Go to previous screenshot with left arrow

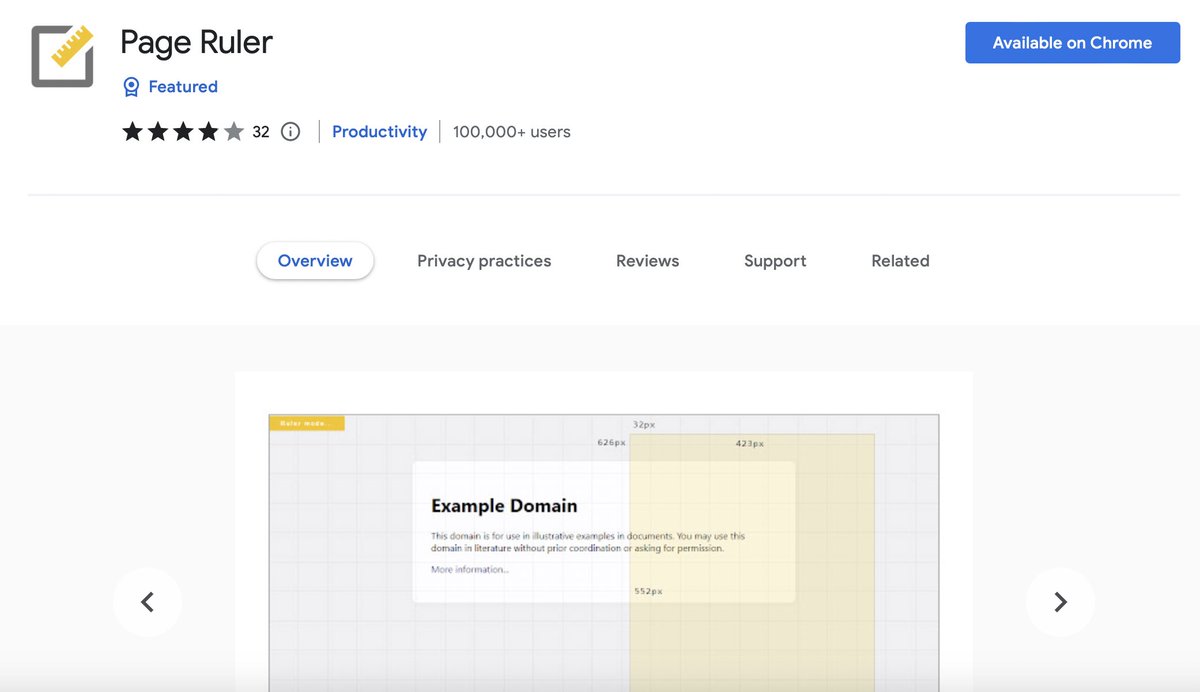pyautogui.click(x=147, y=602)
